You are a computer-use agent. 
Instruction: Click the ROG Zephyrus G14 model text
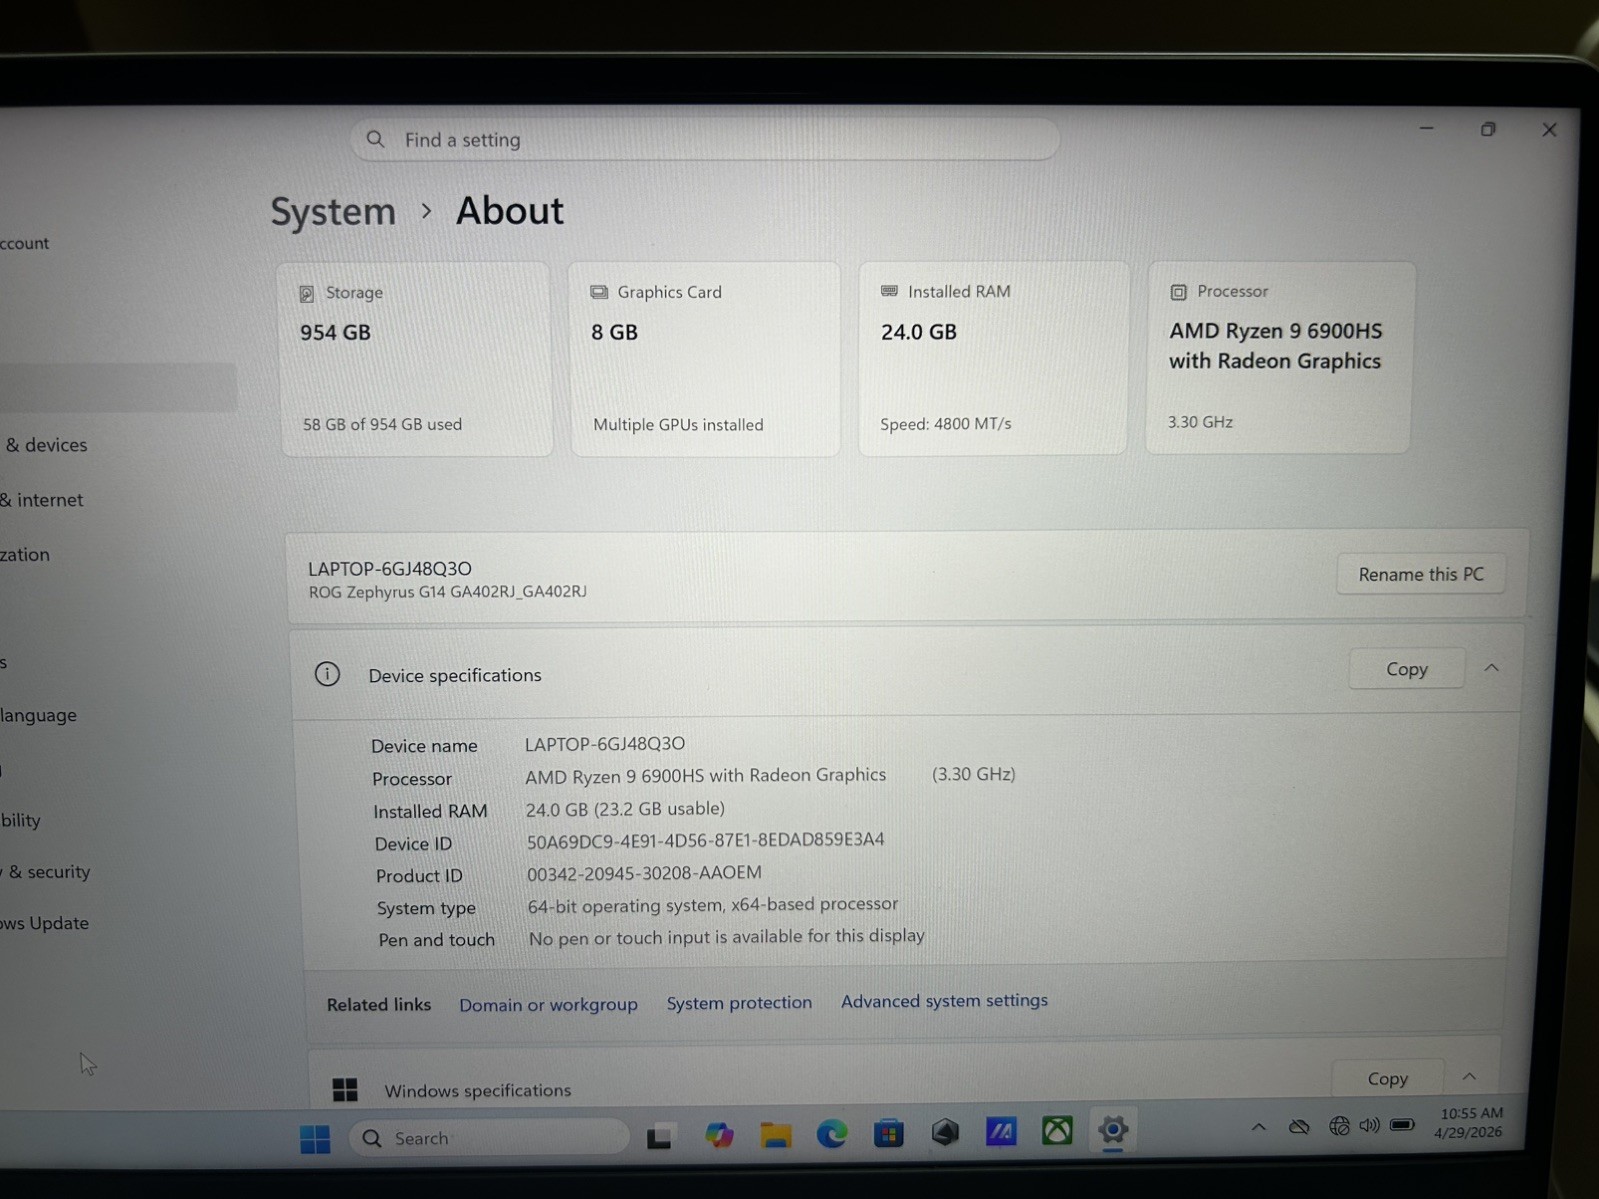(x=447, y=592)
